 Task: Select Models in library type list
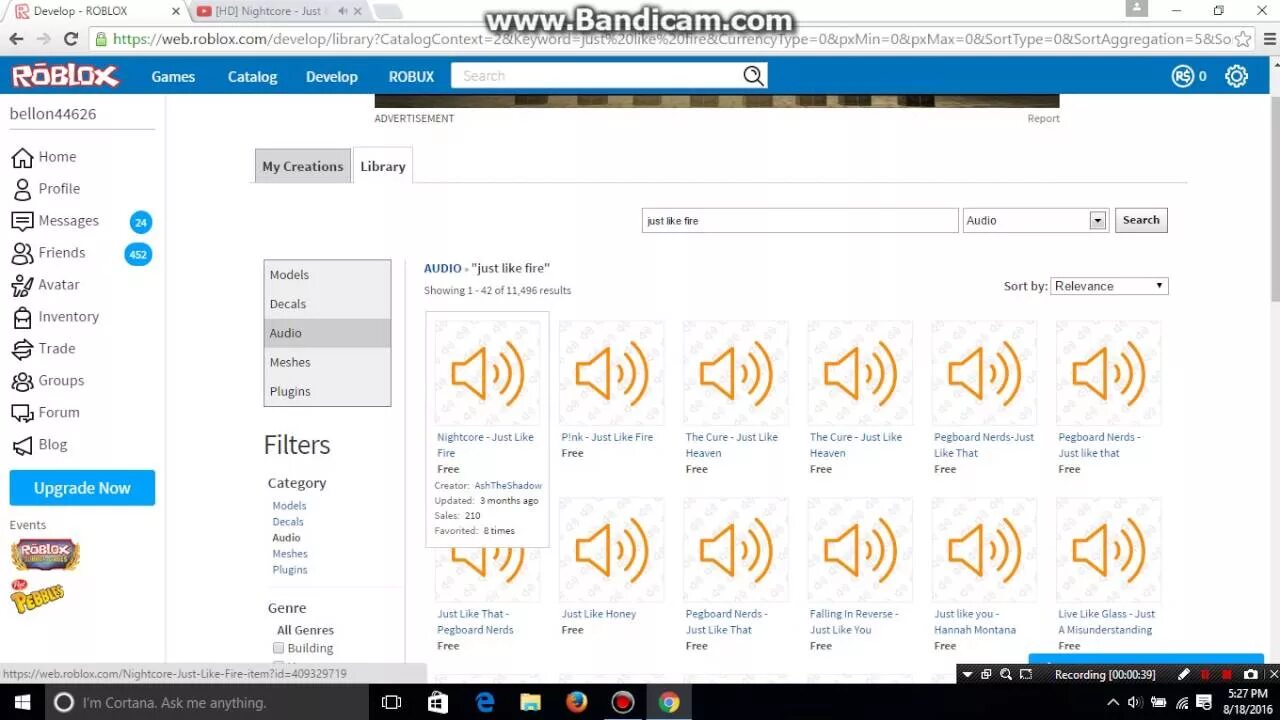pyautogui.click(x=327, y=275)
